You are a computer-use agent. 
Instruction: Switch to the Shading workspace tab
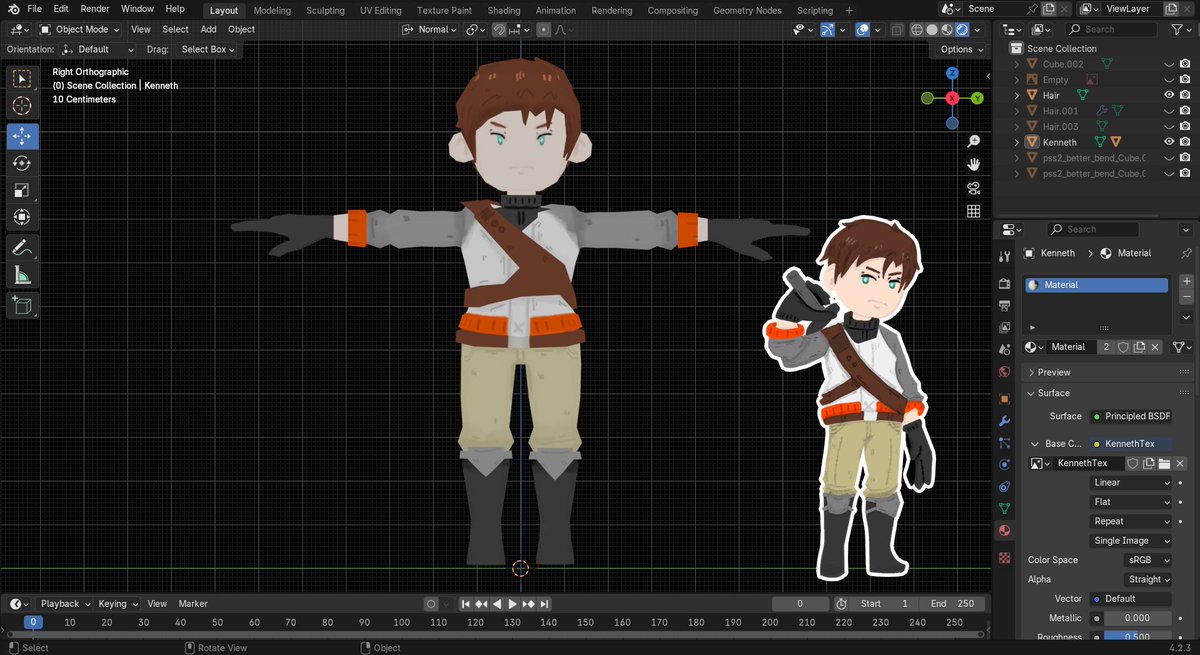[x=504, y=10]
